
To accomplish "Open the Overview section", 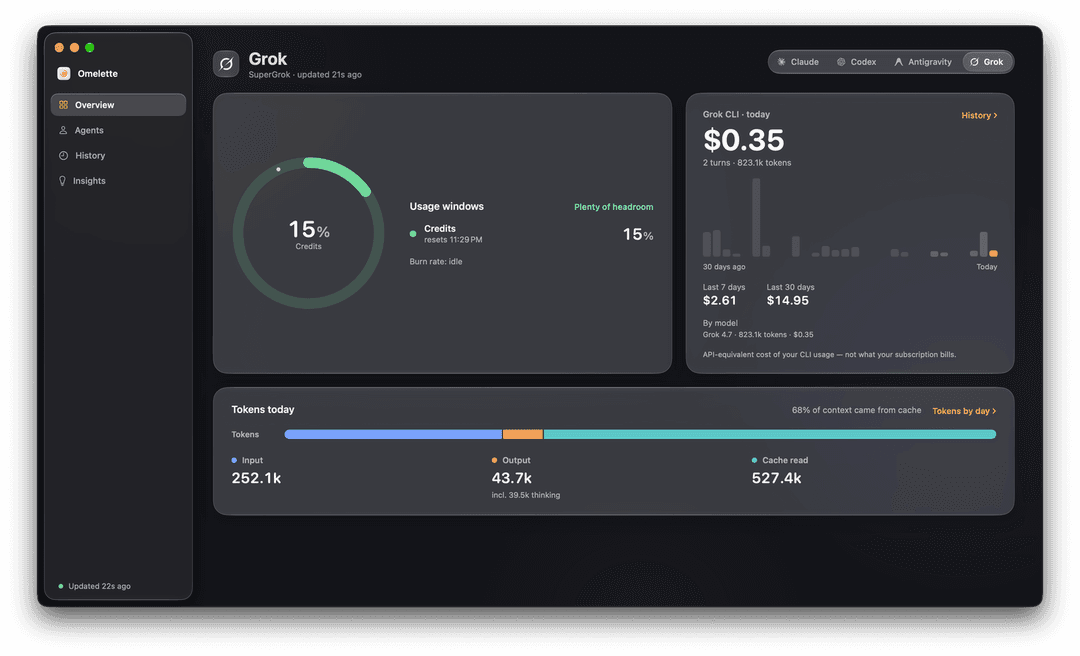I will coord(118,105).
